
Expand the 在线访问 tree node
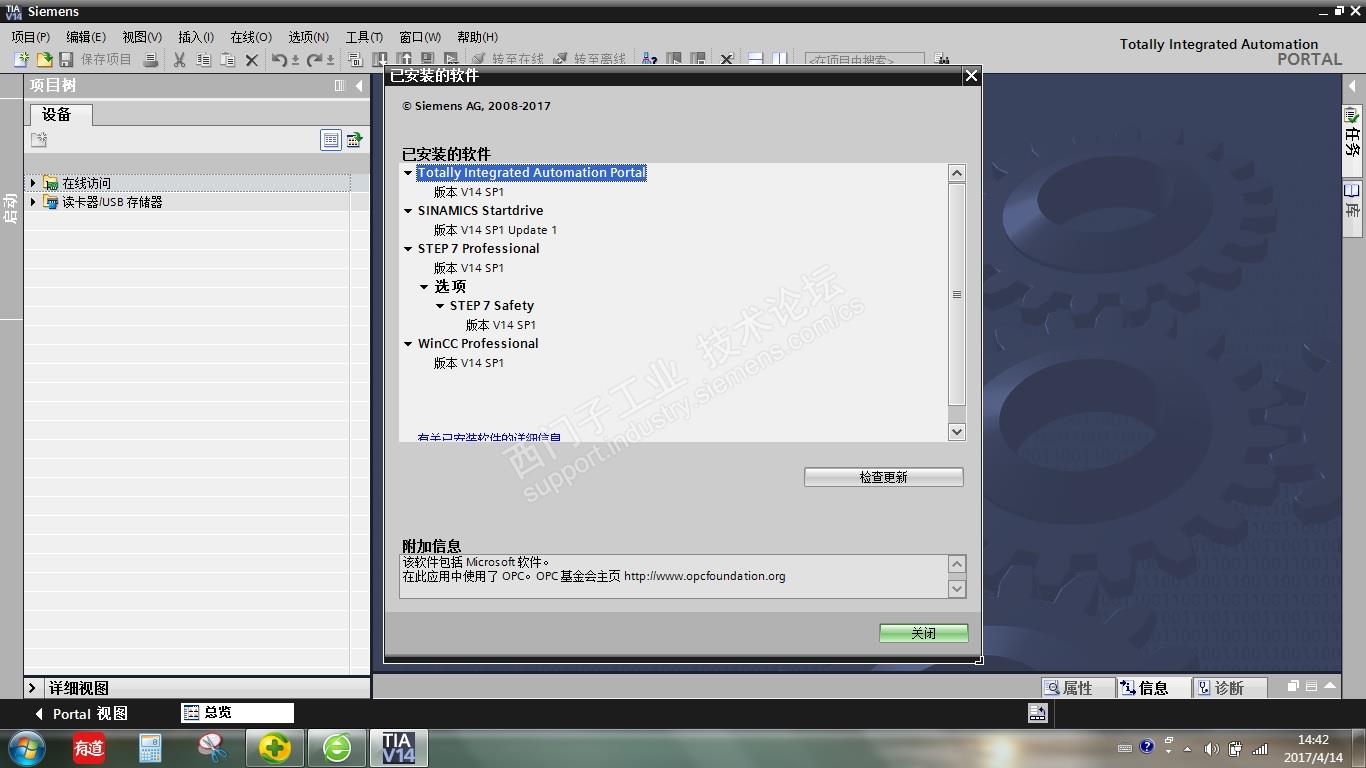point(33,183)
